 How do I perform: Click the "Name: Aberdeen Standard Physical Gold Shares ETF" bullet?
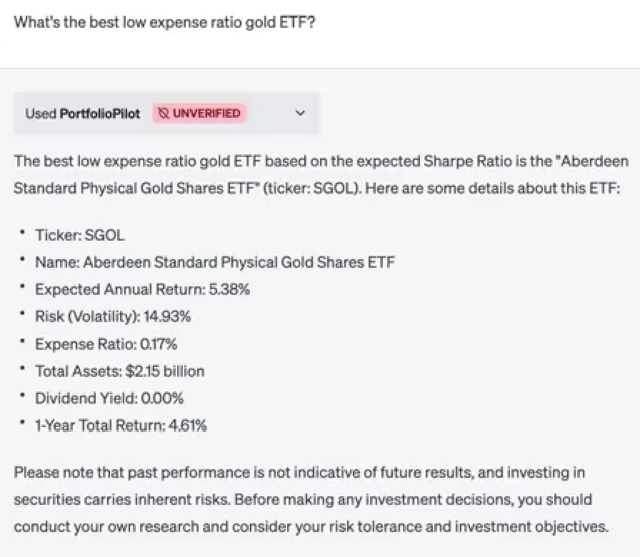tap(214, 262)
